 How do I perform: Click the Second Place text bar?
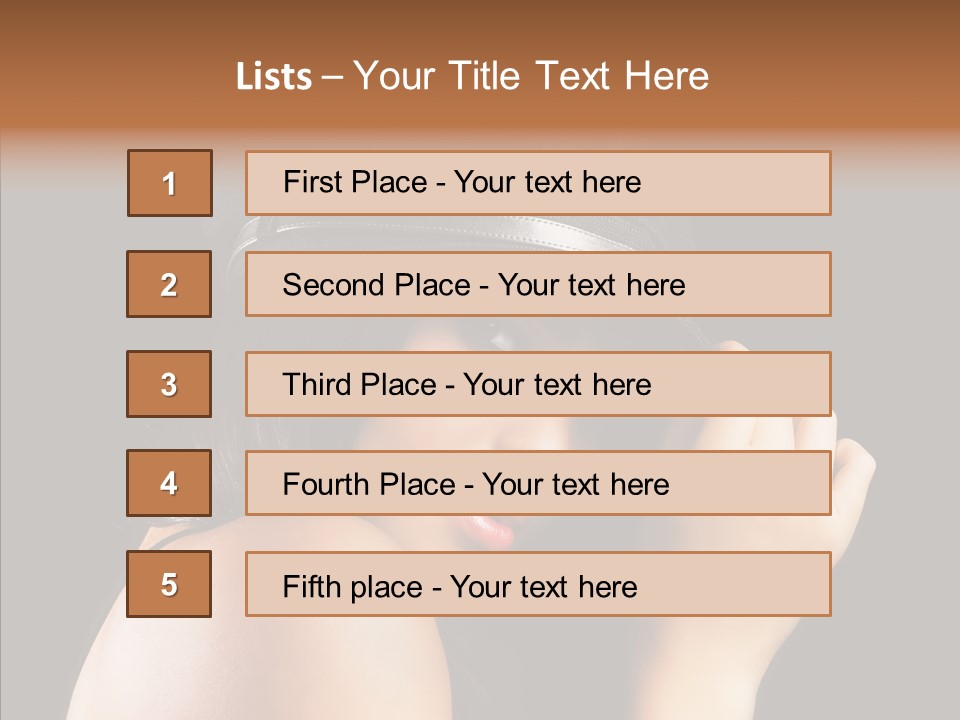click(x=538, y=284)
